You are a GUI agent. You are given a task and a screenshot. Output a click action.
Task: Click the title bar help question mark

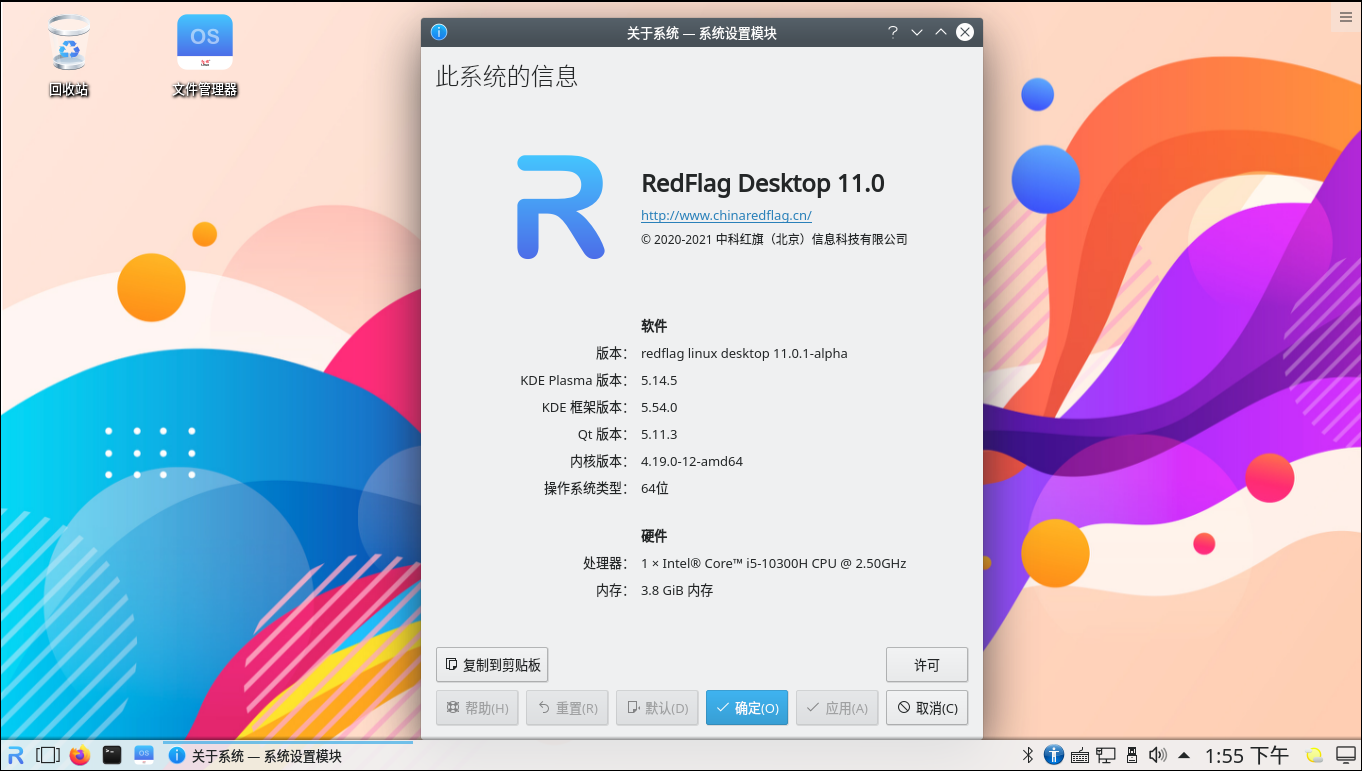(893, 32)
